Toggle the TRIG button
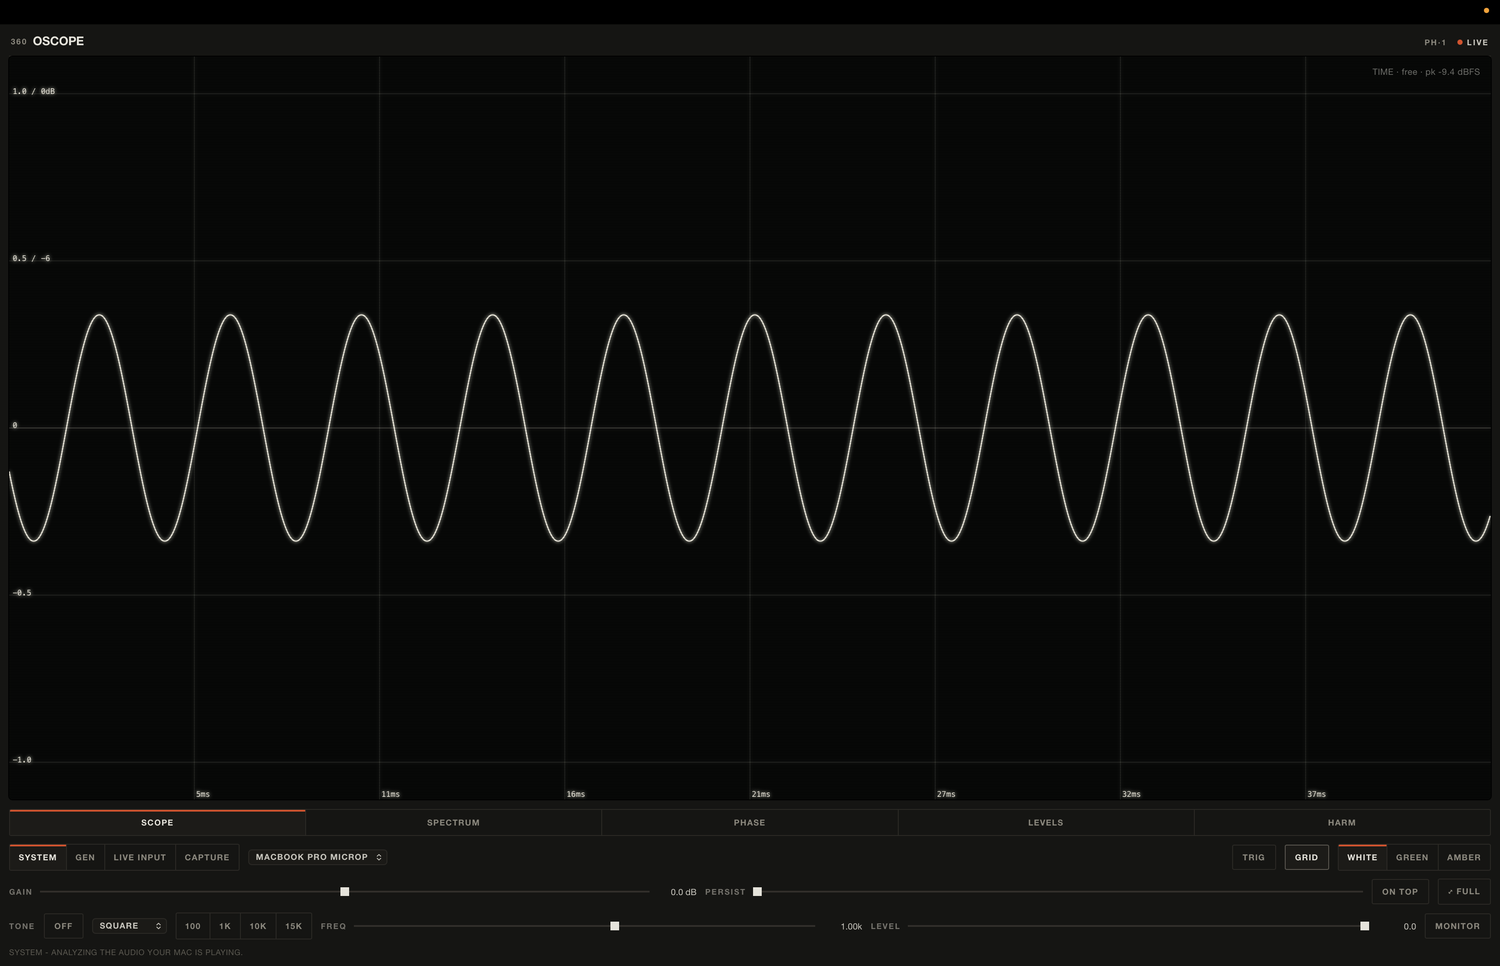 1253,857
